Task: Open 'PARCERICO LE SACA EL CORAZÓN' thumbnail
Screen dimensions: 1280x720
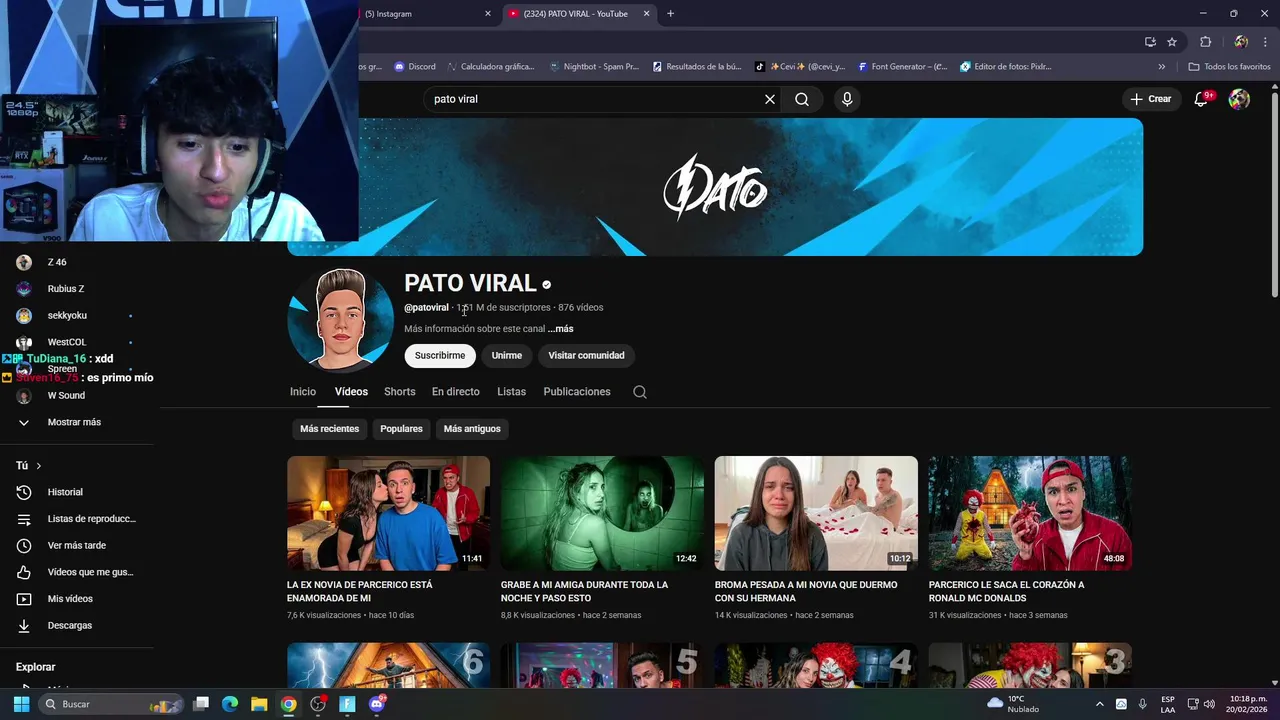Action: pyautogui.click(x=1030, y=513)
